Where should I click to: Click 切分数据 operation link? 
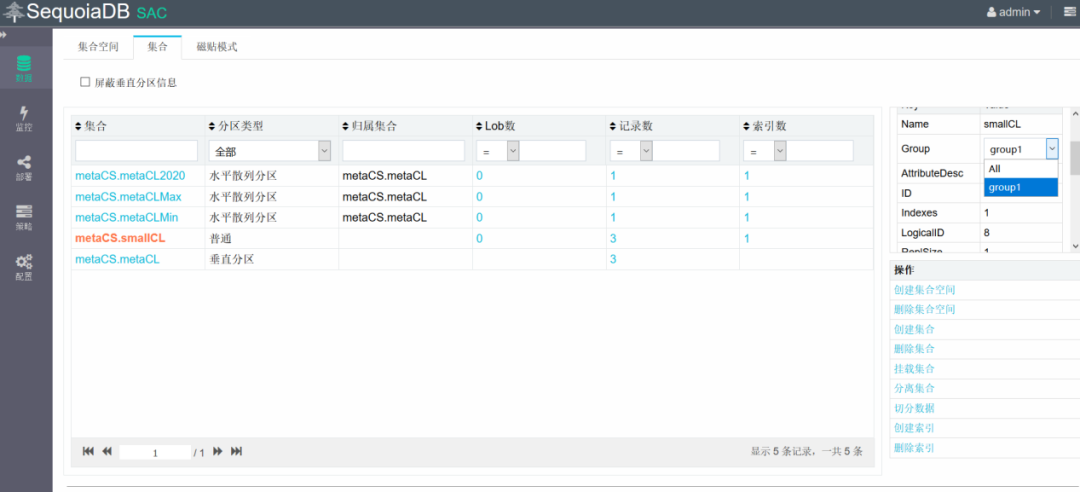[914, 409]
